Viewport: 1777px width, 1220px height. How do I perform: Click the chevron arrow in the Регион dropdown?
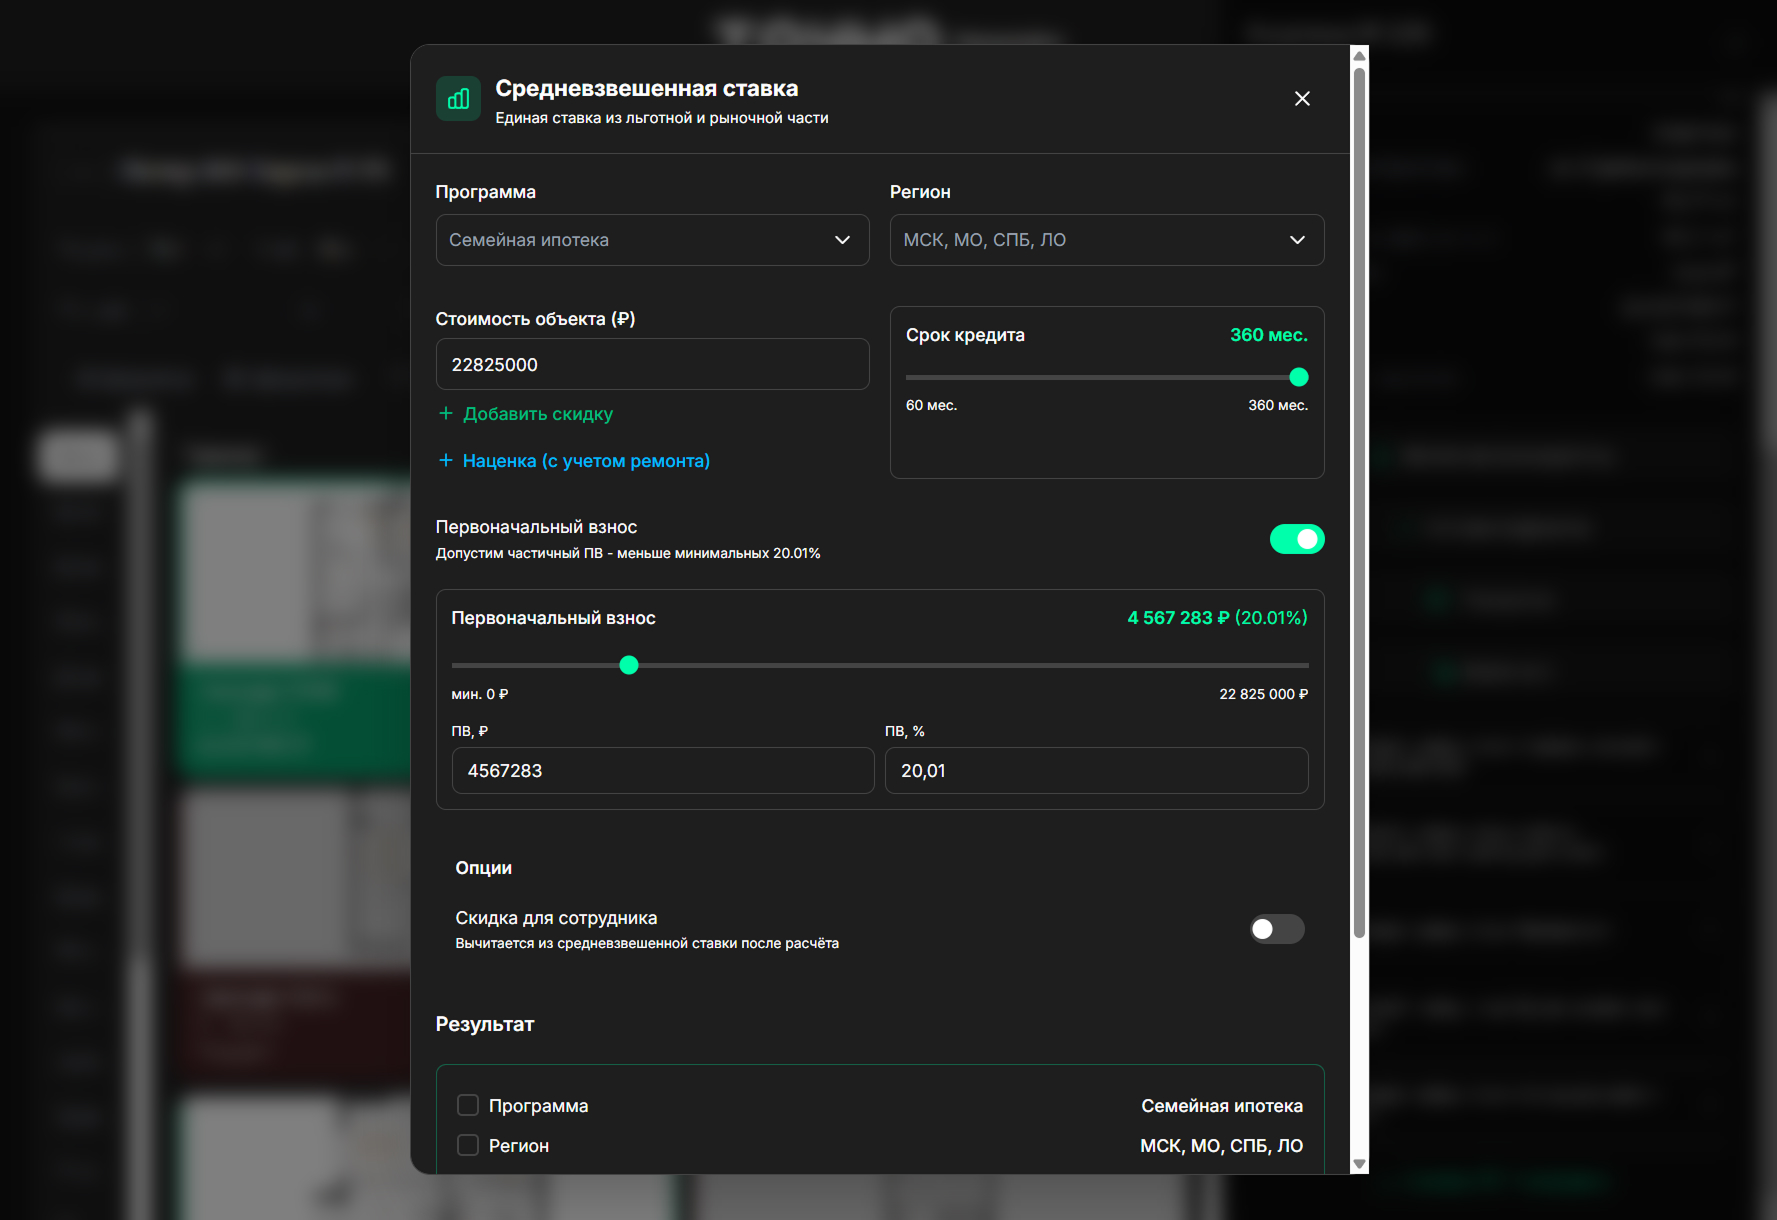(1297, 240)
